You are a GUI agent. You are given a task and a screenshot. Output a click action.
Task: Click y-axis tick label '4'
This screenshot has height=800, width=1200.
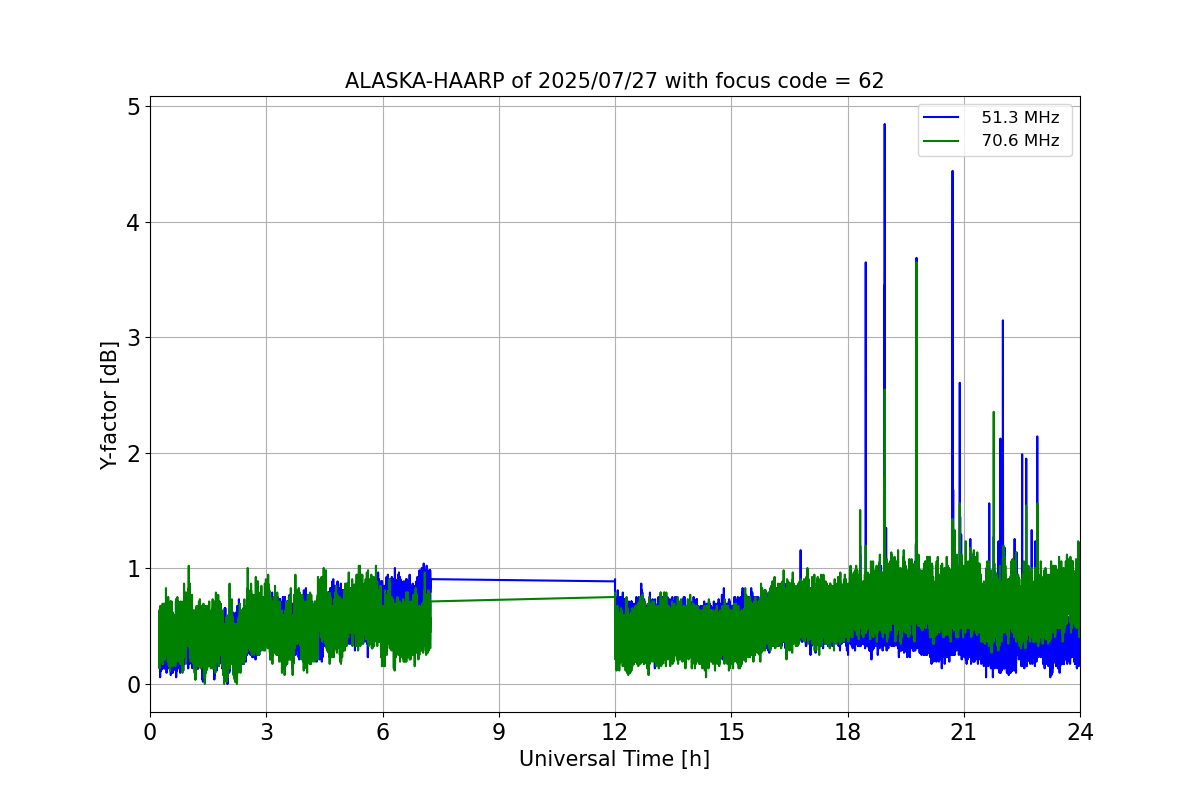[134, 222]
